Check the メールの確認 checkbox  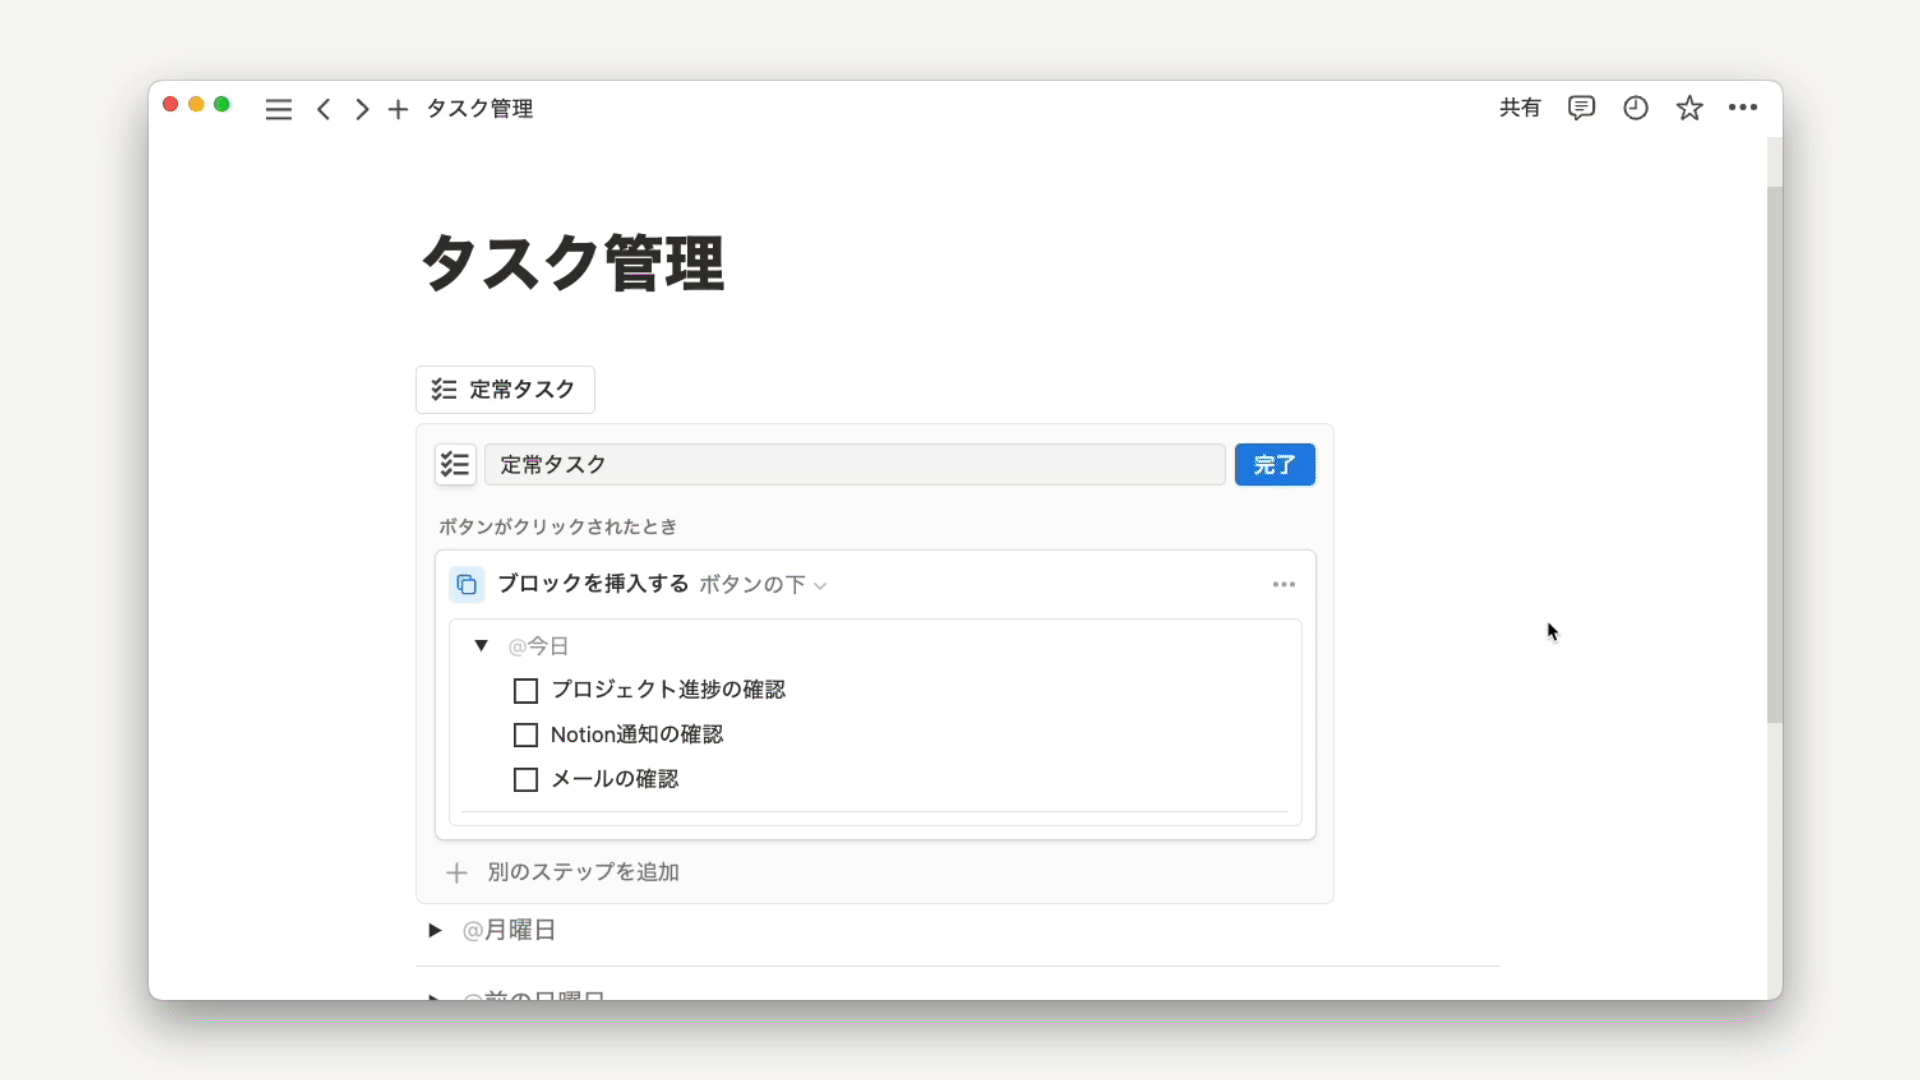(x=525, y=780)
